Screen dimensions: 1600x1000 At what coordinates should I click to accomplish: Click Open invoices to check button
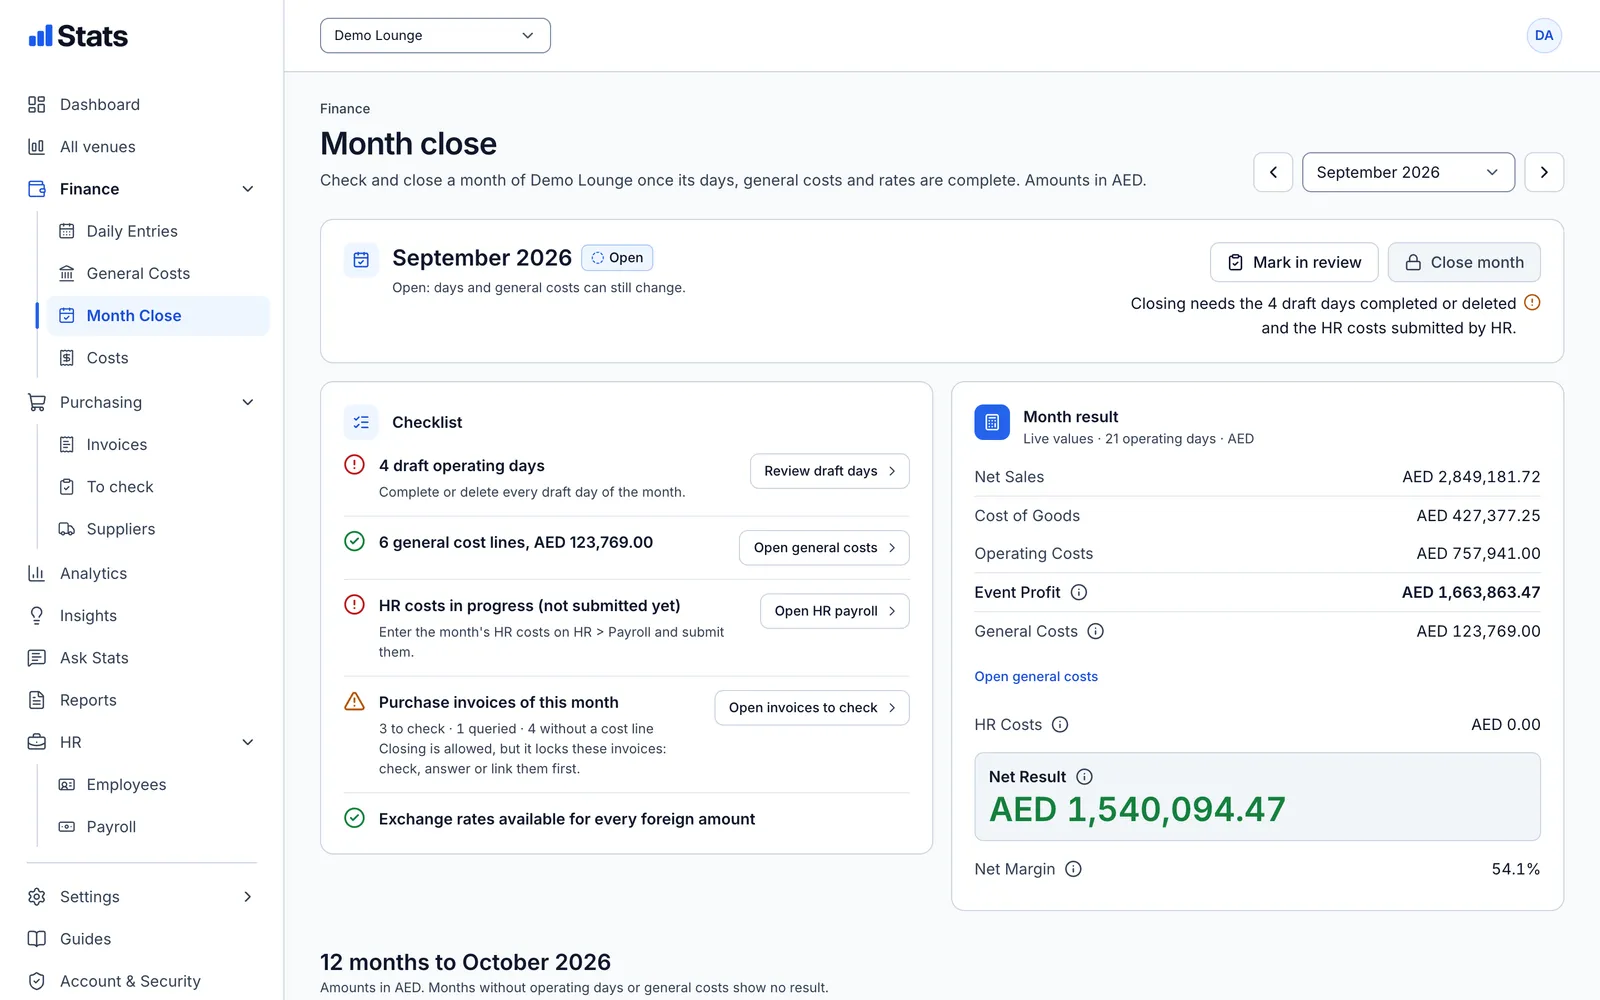(x=812, y=708)
